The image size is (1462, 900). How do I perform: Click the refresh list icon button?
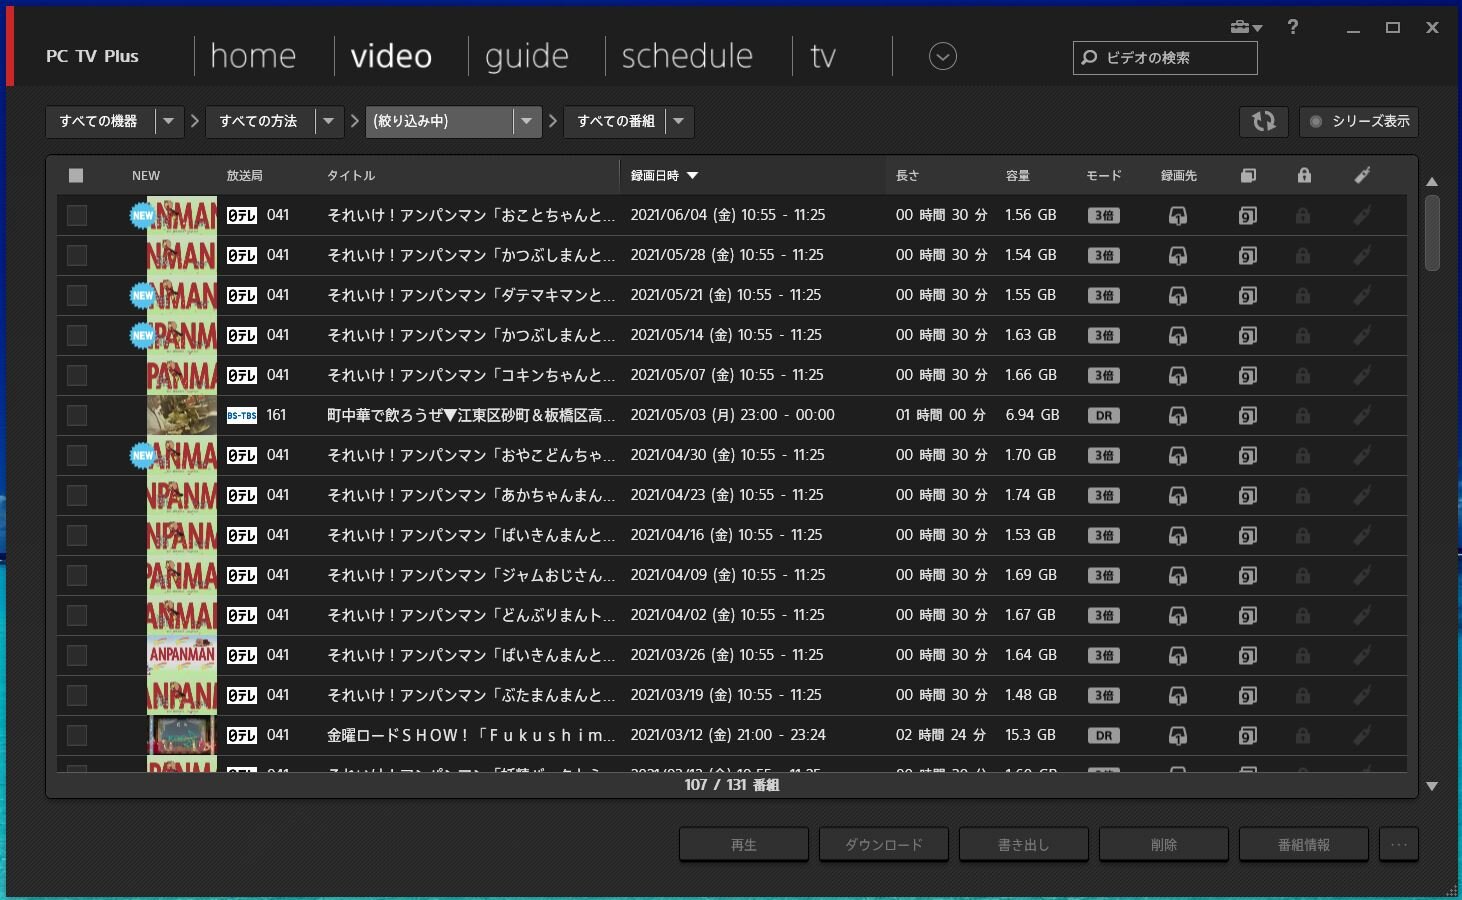[x=1264, y=121]
